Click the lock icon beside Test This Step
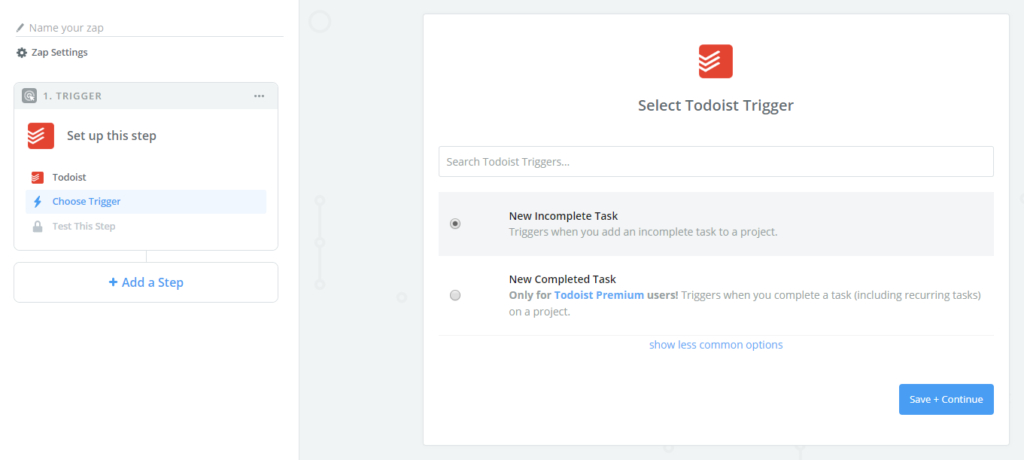1024x460 pixels. click(37, 227)
